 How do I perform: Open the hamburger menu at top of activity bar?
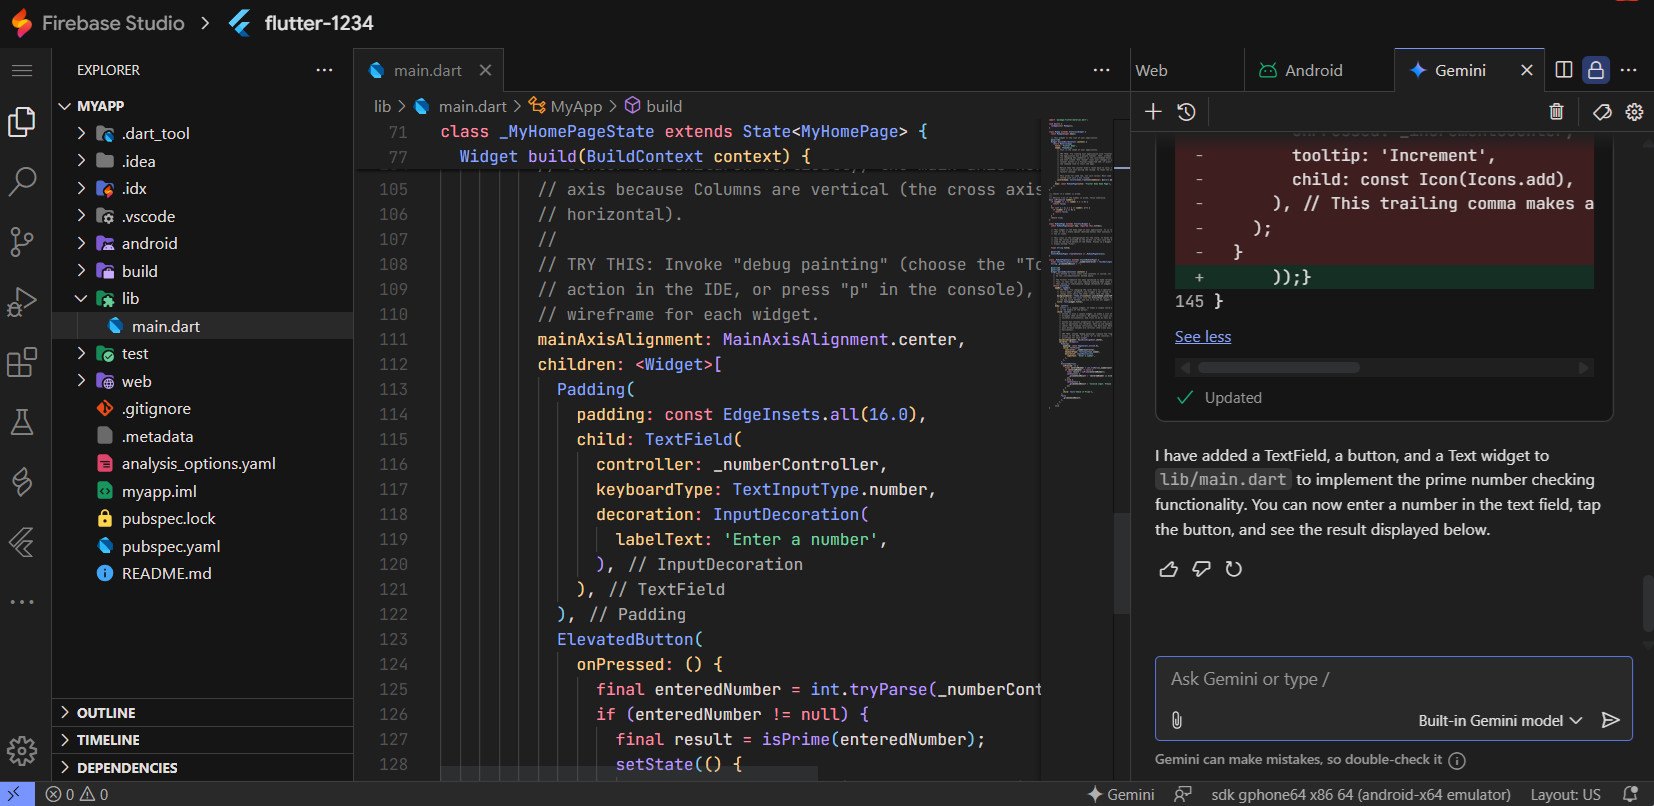[x=22, y=70]
